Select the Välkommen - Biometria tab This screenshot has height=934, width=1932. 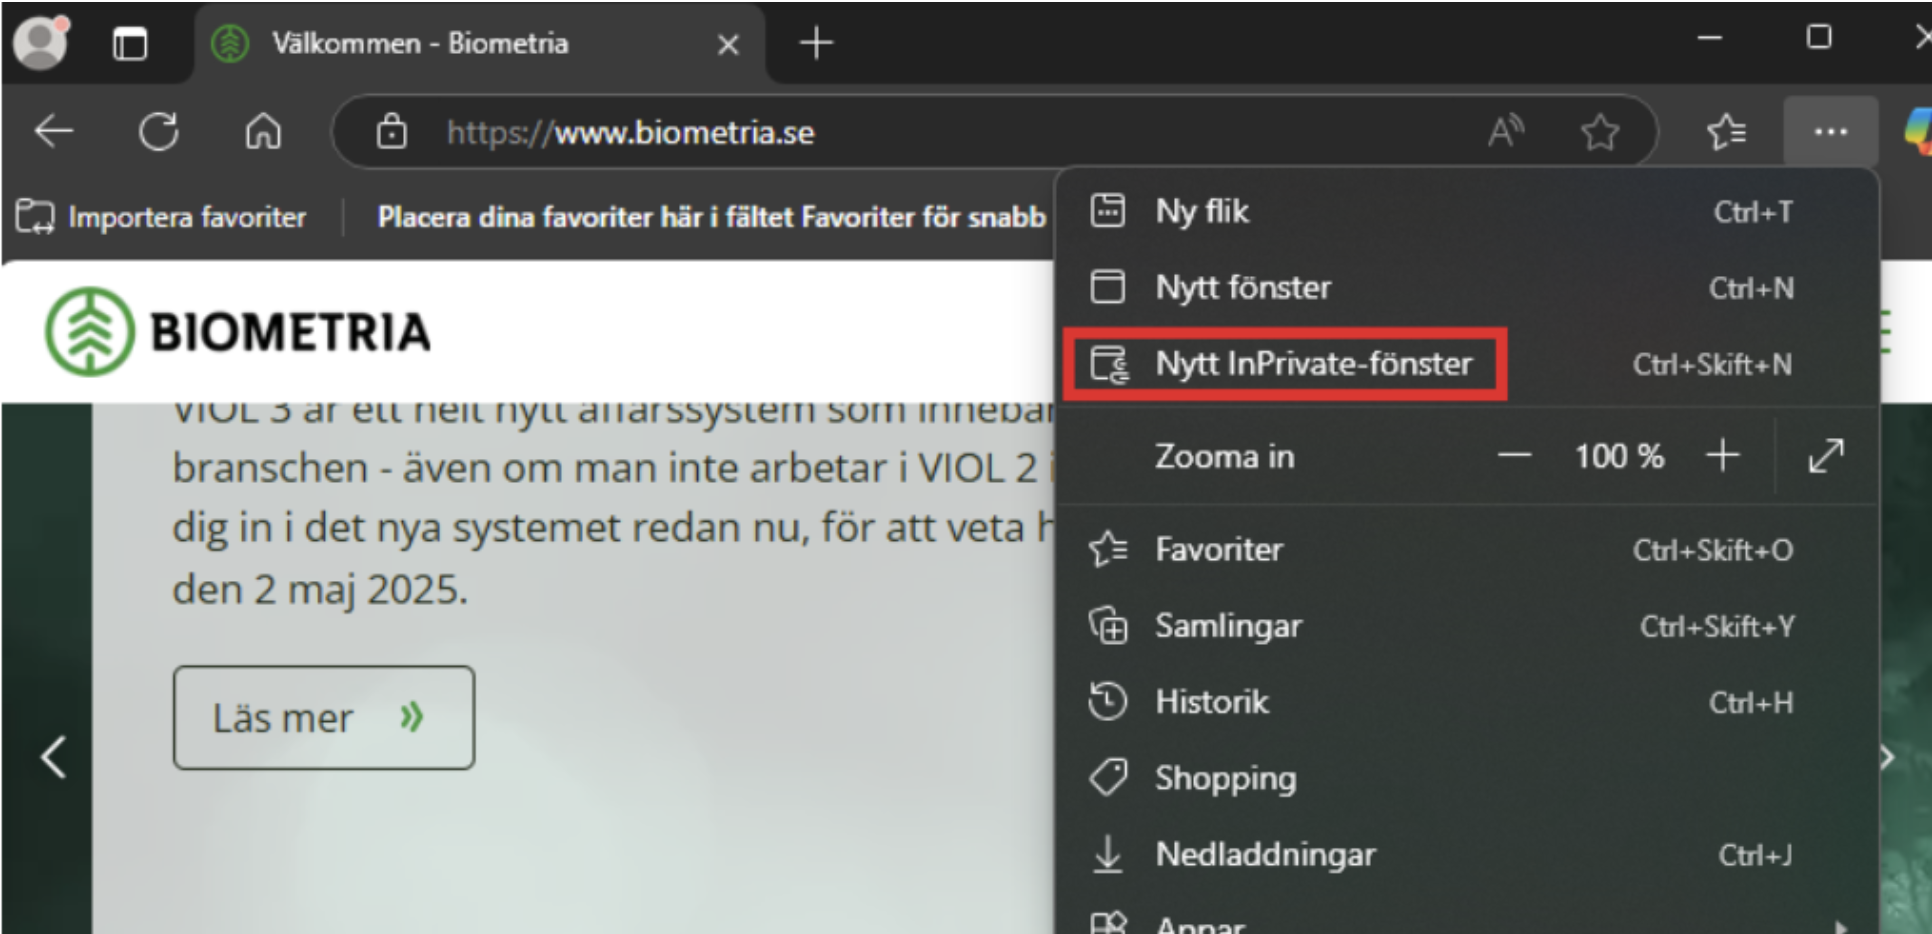pyautogui.click(x=480, y=44)
